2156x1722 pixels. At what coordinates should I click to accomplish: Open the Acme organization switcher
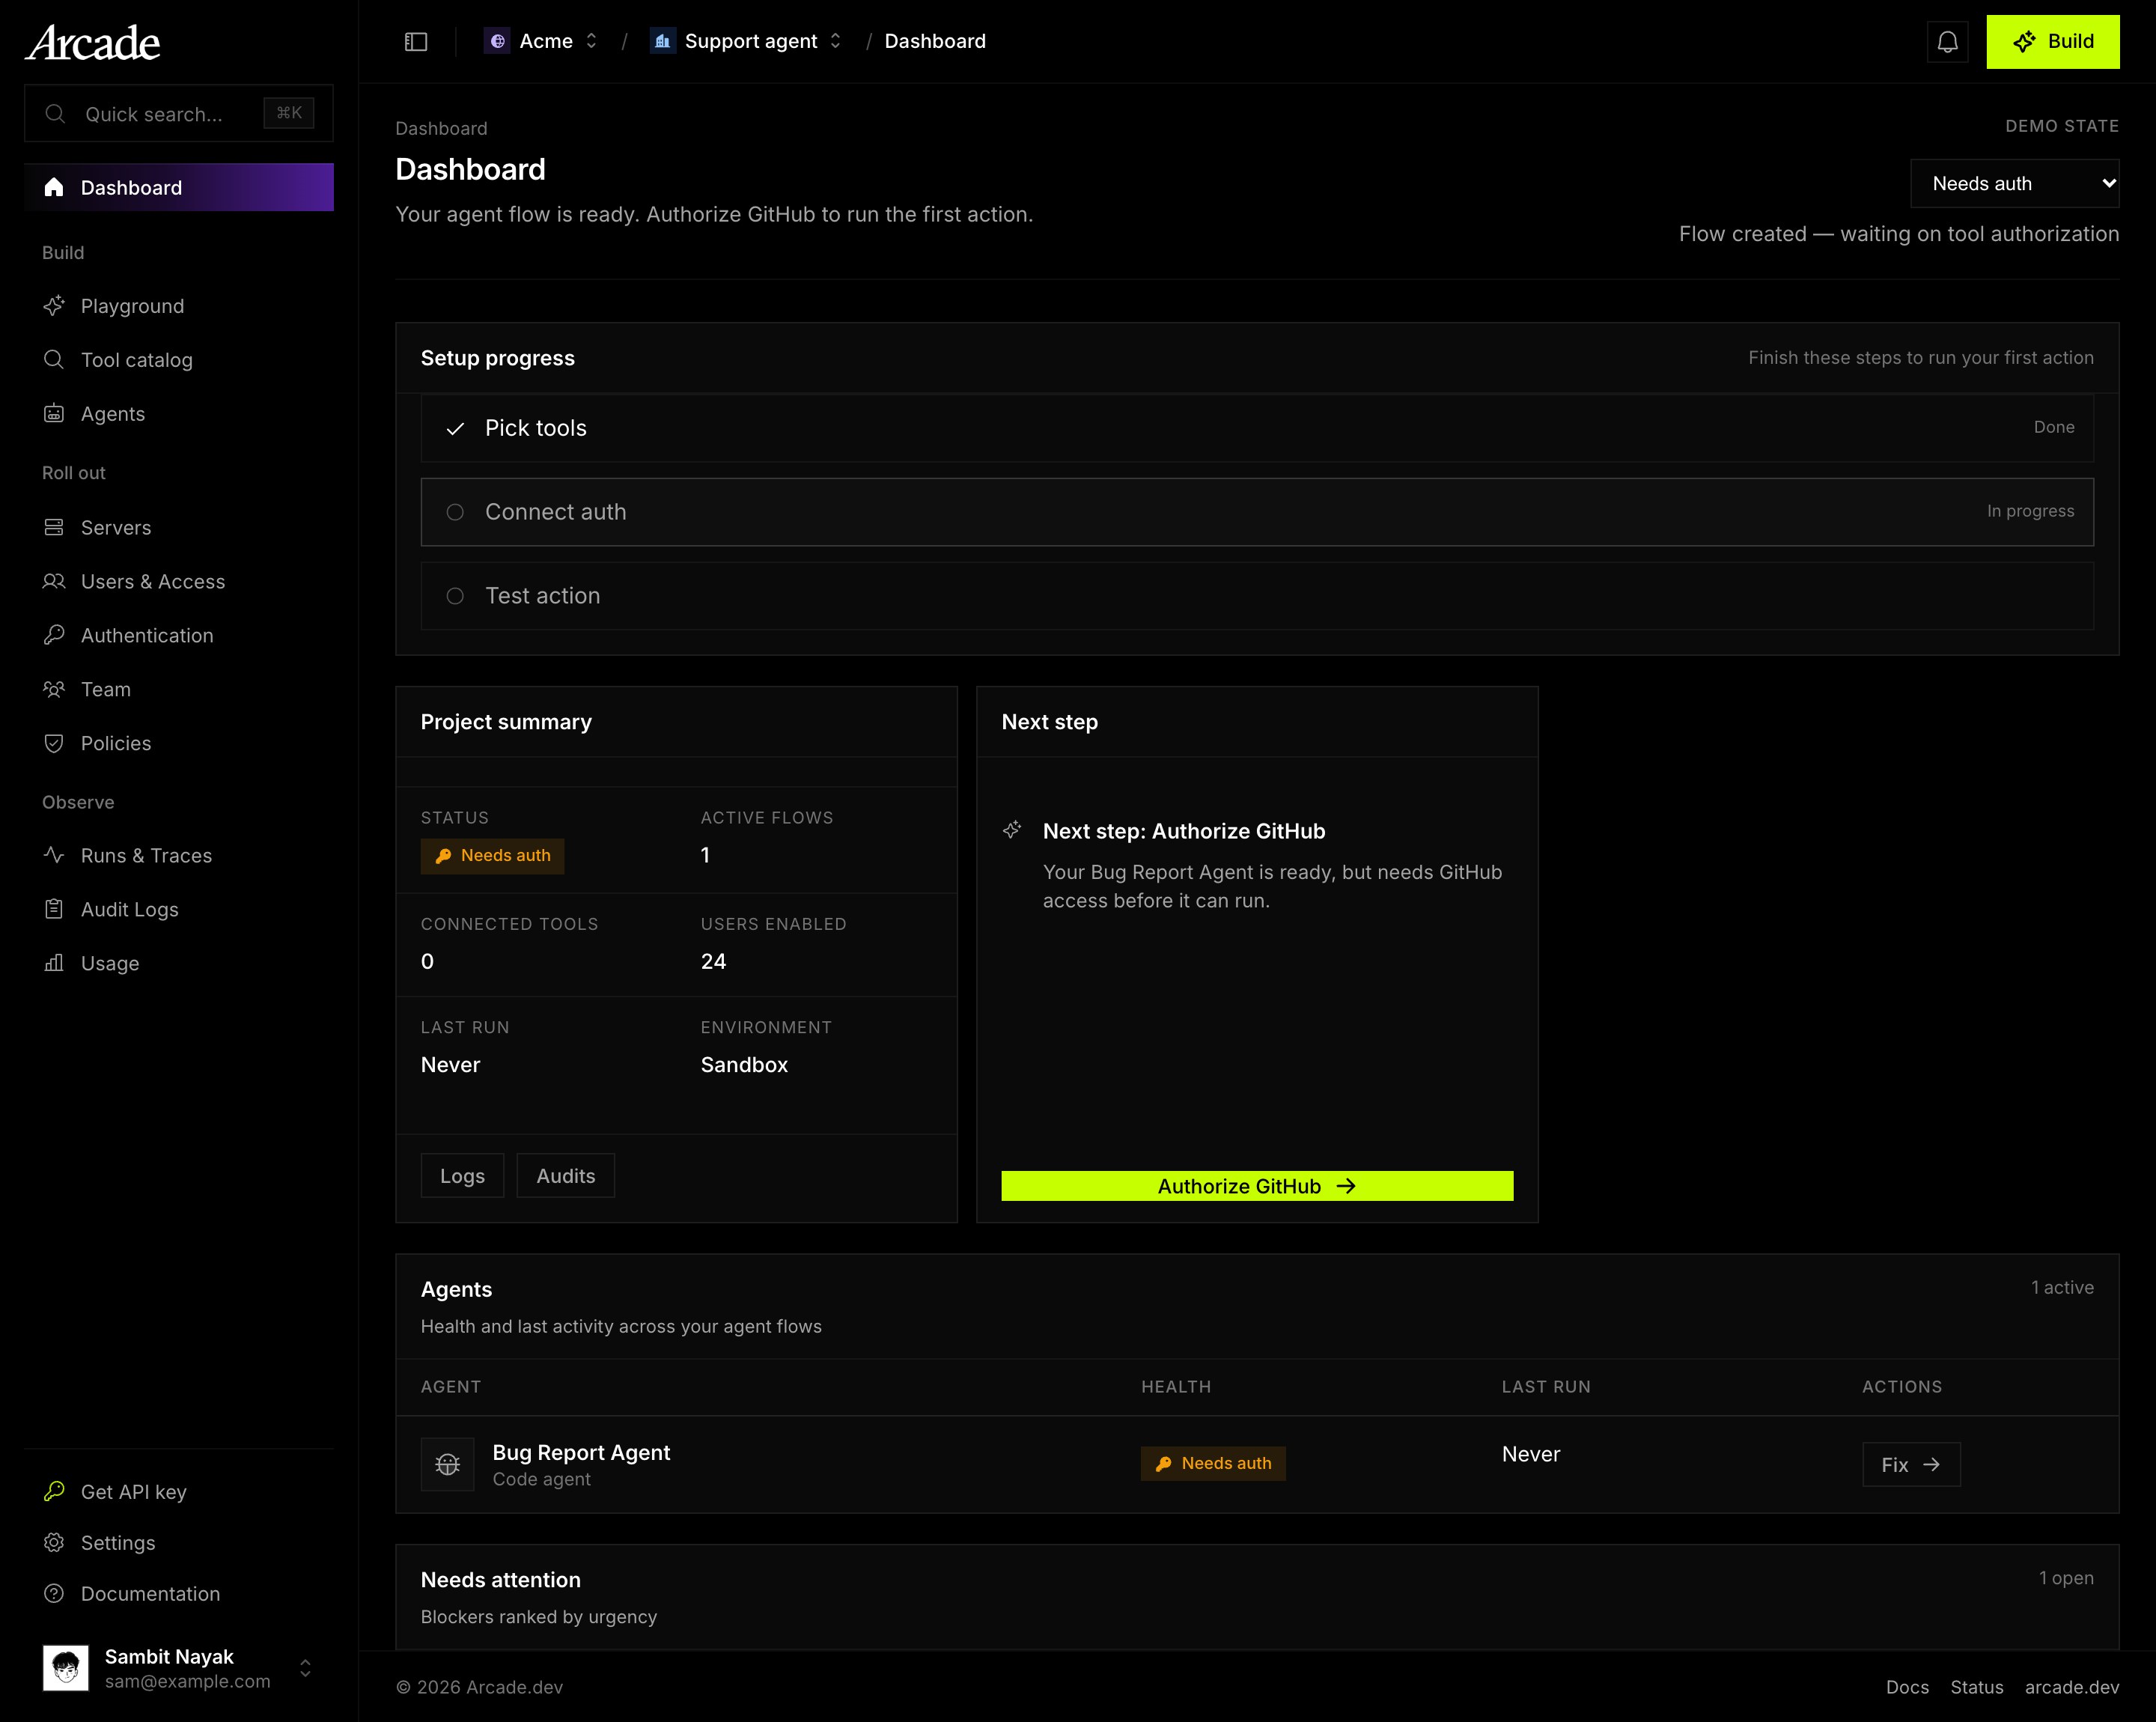point(541,41)
